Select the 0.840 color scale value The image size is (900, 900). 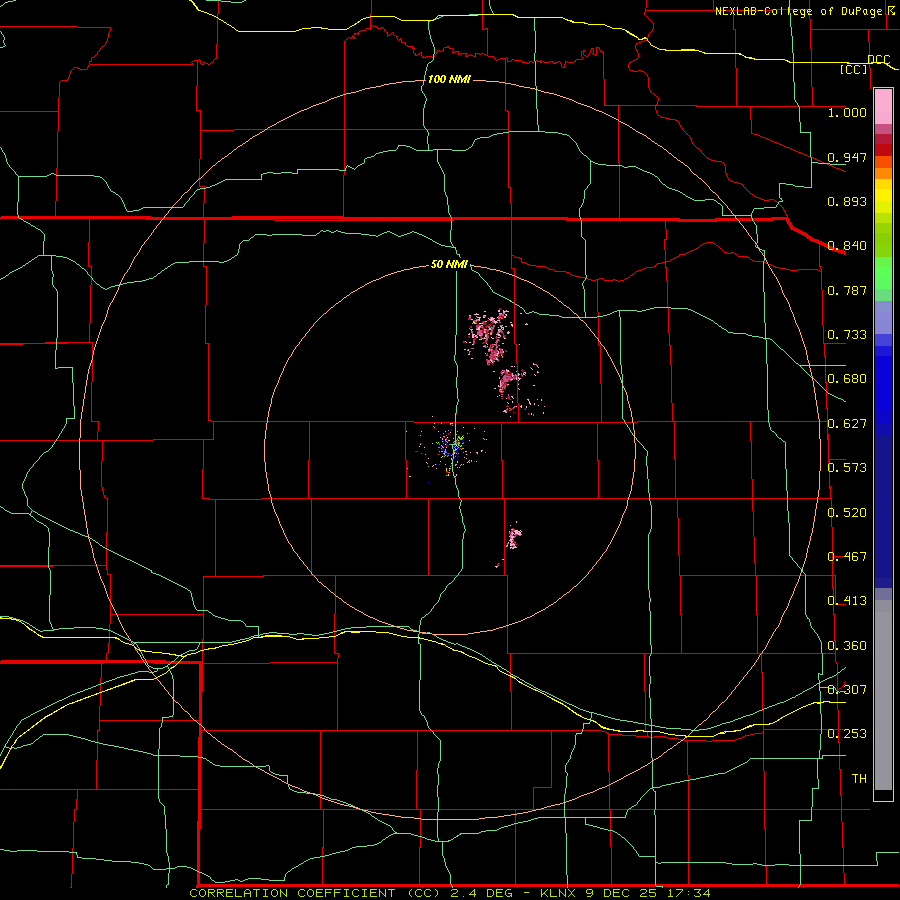pyautogui.click(x=847, y=246)
